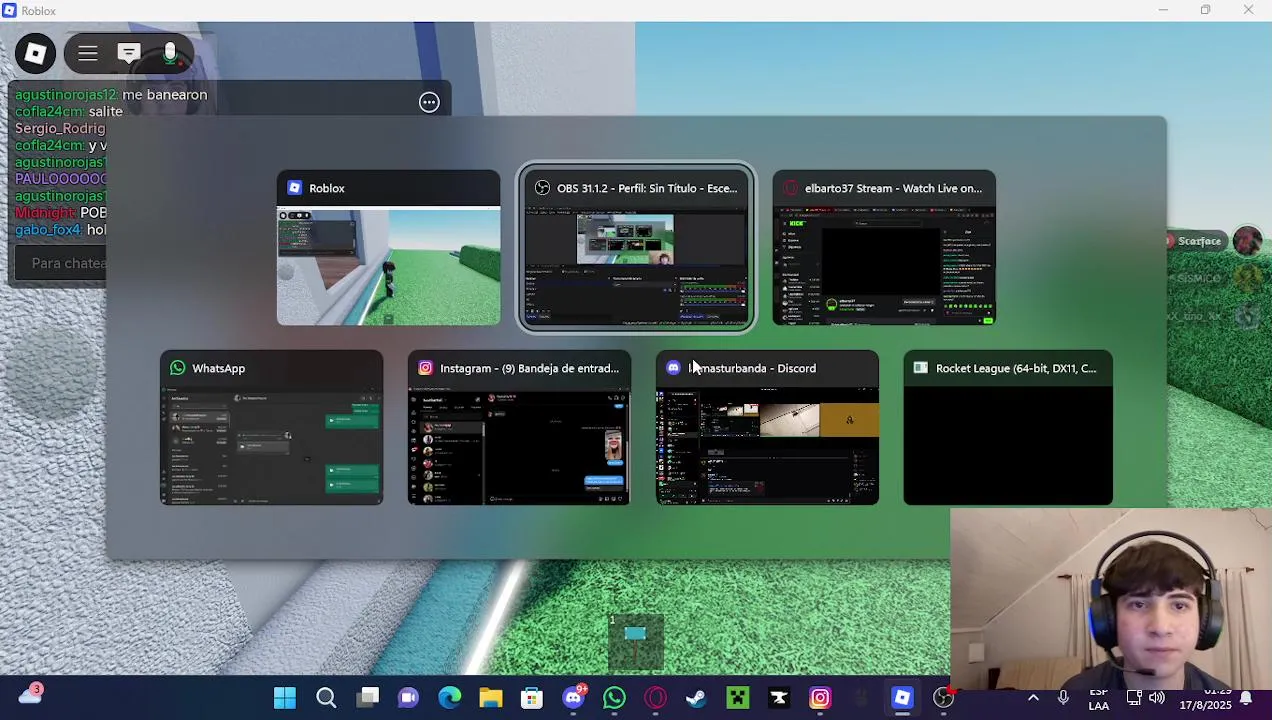Switch to the Rocket League window thumbnail

tap(1008, 428)
